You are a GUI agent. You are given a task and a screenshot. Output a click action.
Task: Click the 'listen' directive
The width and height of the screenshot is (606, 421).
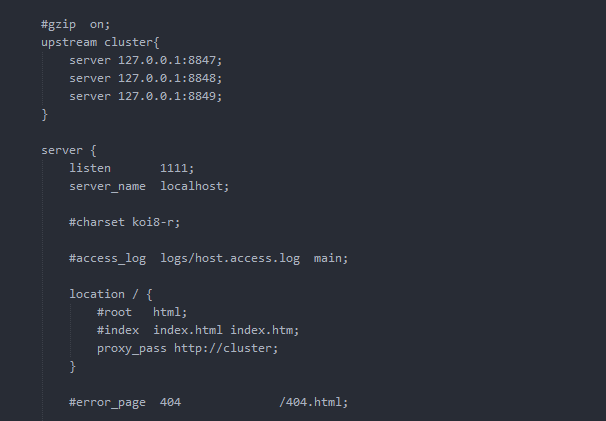[90, 168]
